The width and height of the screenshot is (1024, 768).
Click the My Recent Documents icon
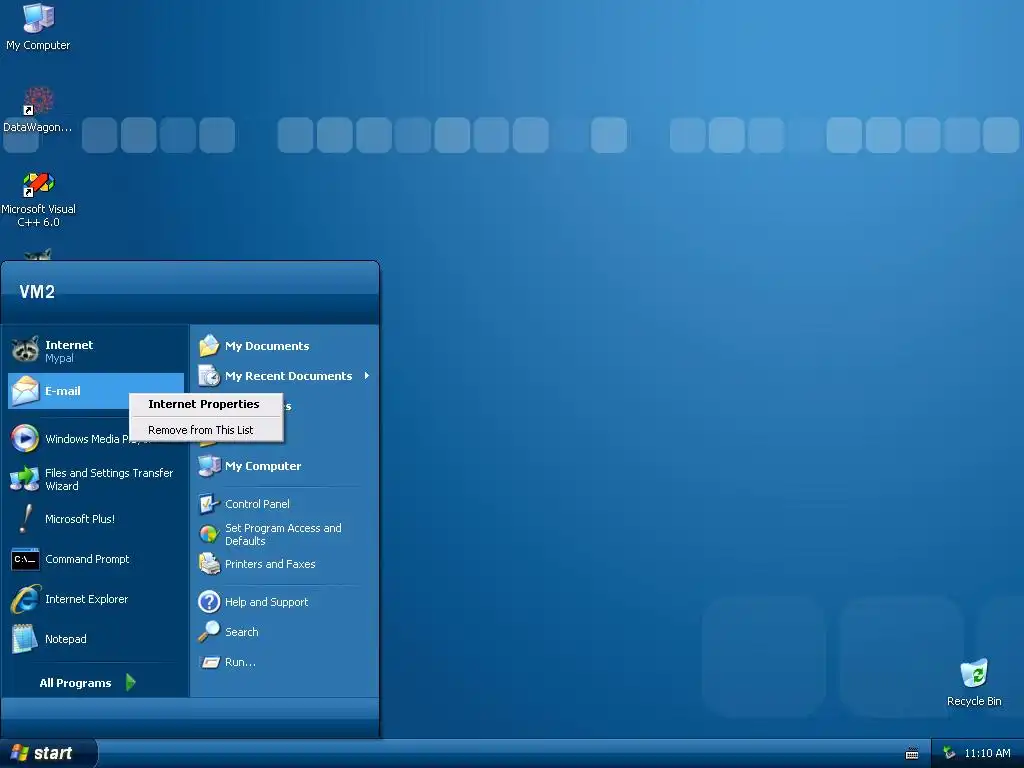click(209, 376)
